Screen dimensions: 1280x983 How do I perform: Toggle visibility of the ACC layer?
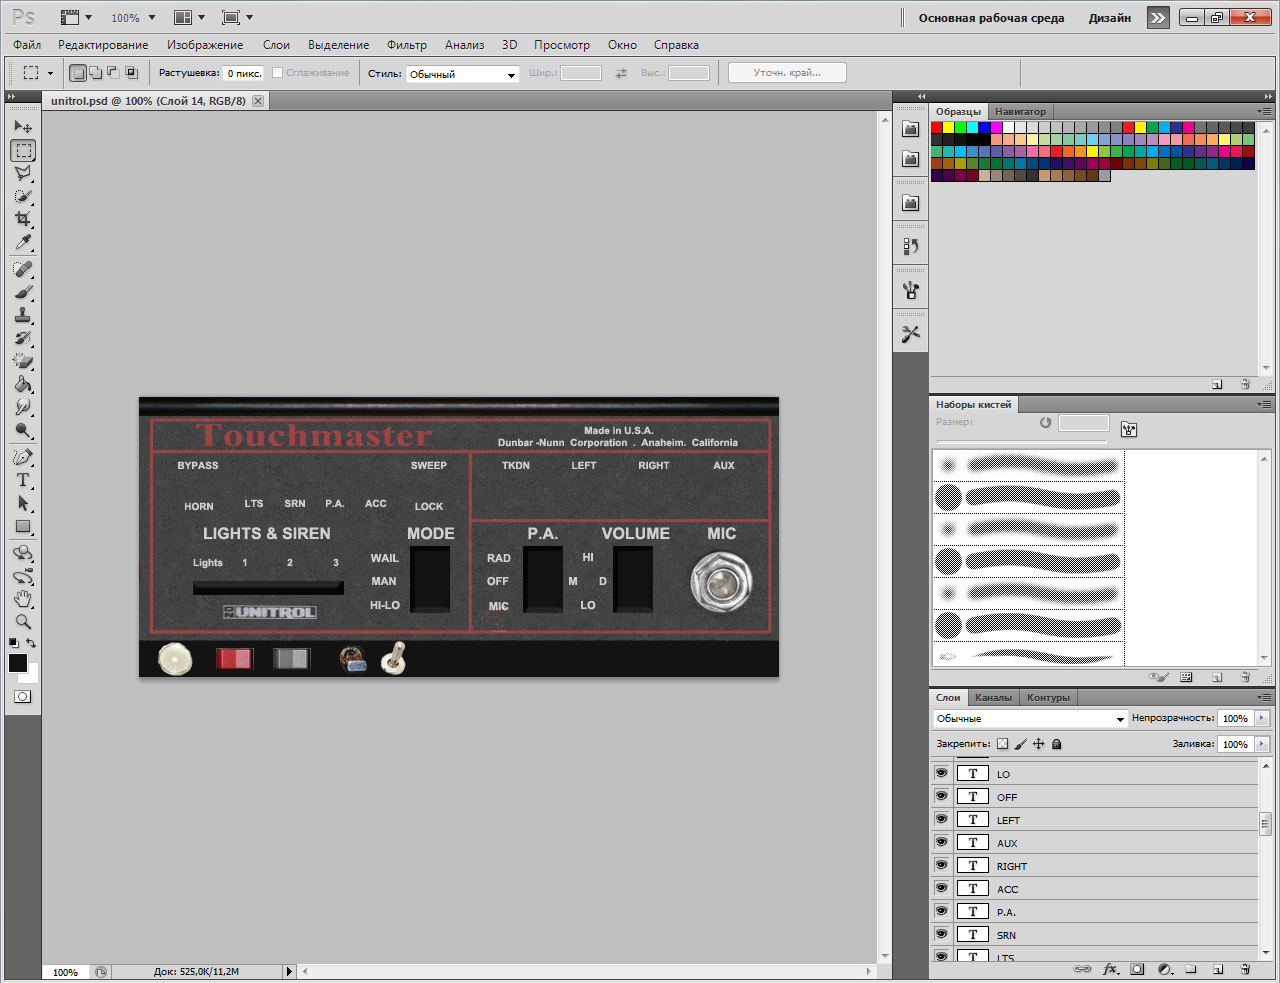tap(941, 888)
